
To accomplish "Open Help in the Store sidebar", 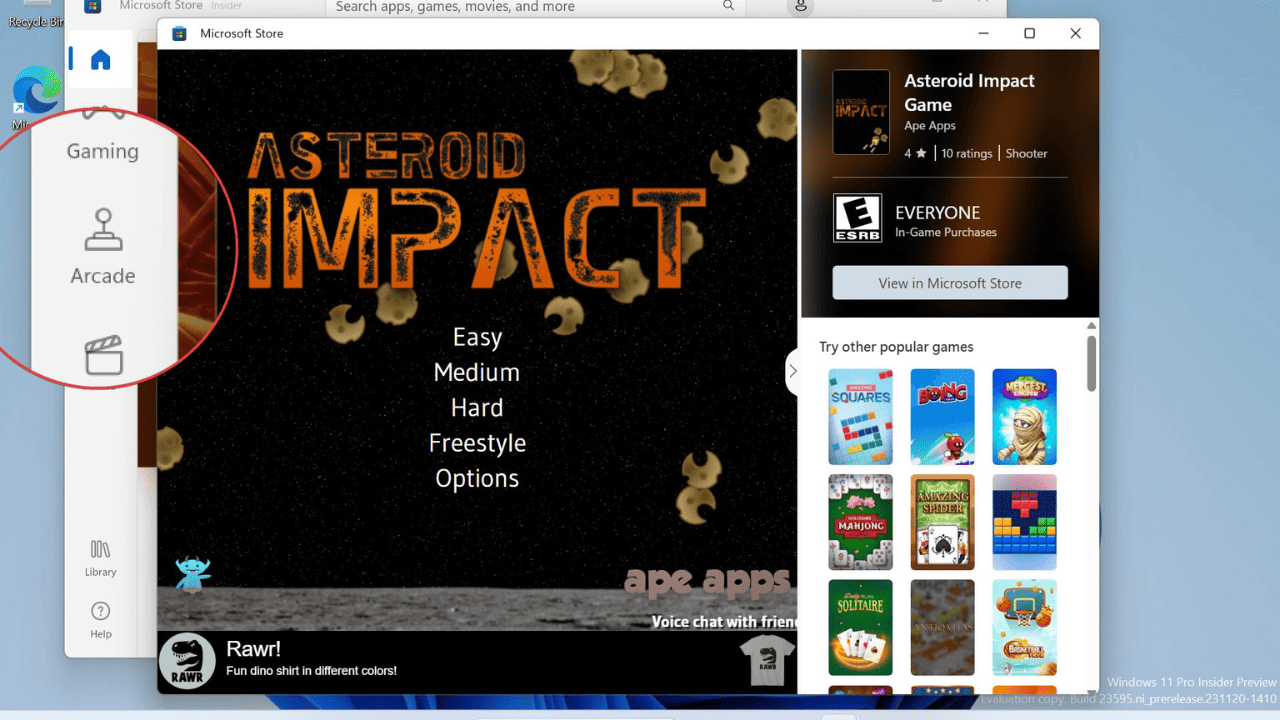I will pos(100,620).
